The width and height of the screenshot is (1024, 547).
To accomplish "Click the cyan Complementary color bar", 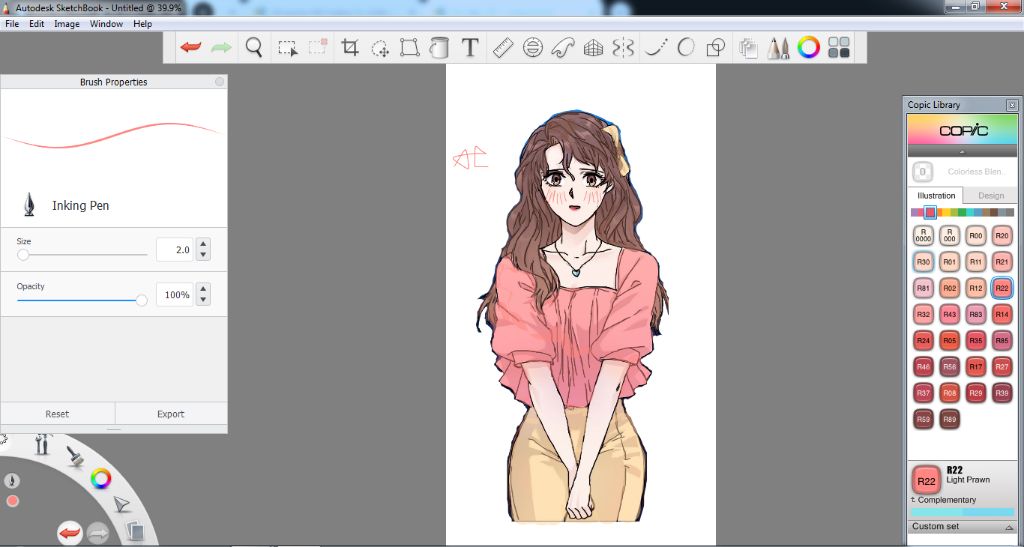I will click(962, 512).
